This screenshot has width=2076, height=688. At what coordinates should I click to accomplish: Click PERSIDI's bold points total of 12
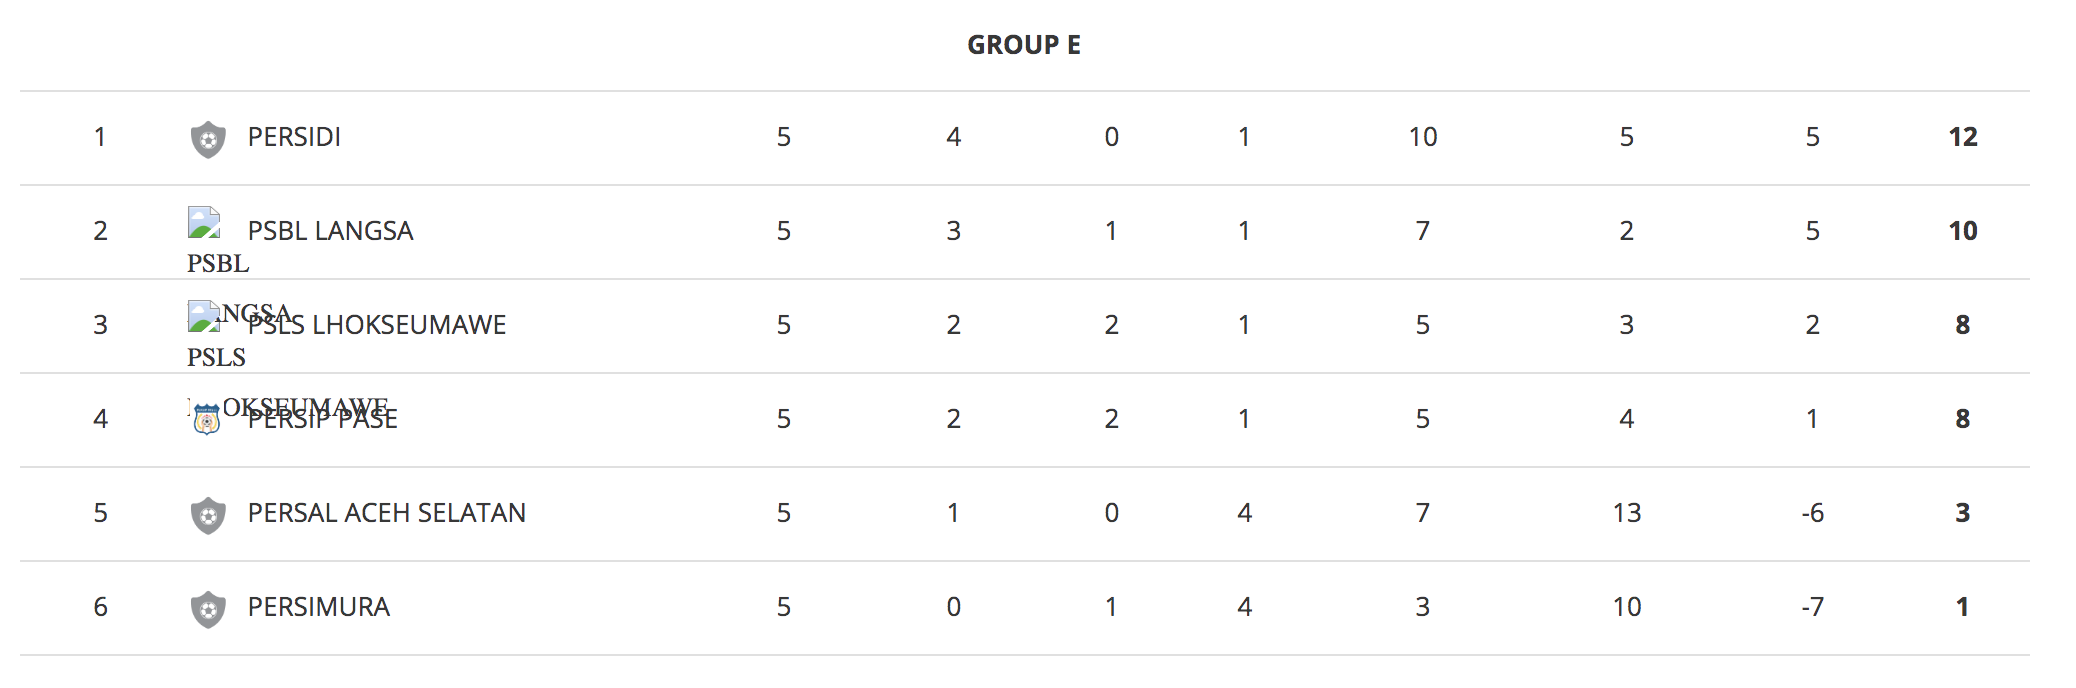pos(1962,137)
